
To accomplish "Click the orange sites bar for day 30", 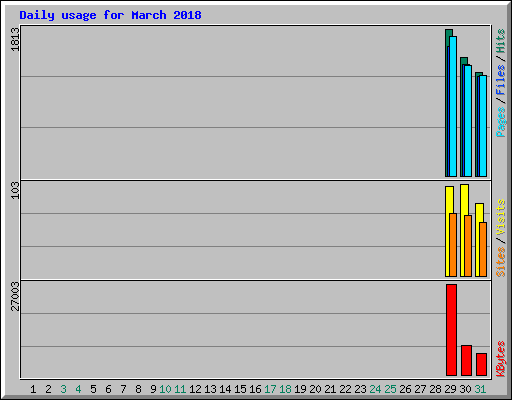I will (x=468, y=246).
